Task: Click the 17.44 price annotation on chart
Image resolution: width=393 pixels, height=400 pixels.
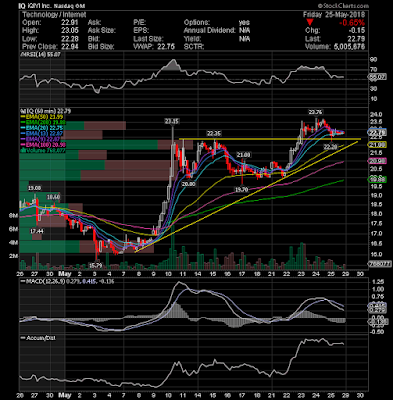Action: coord(36,231)
